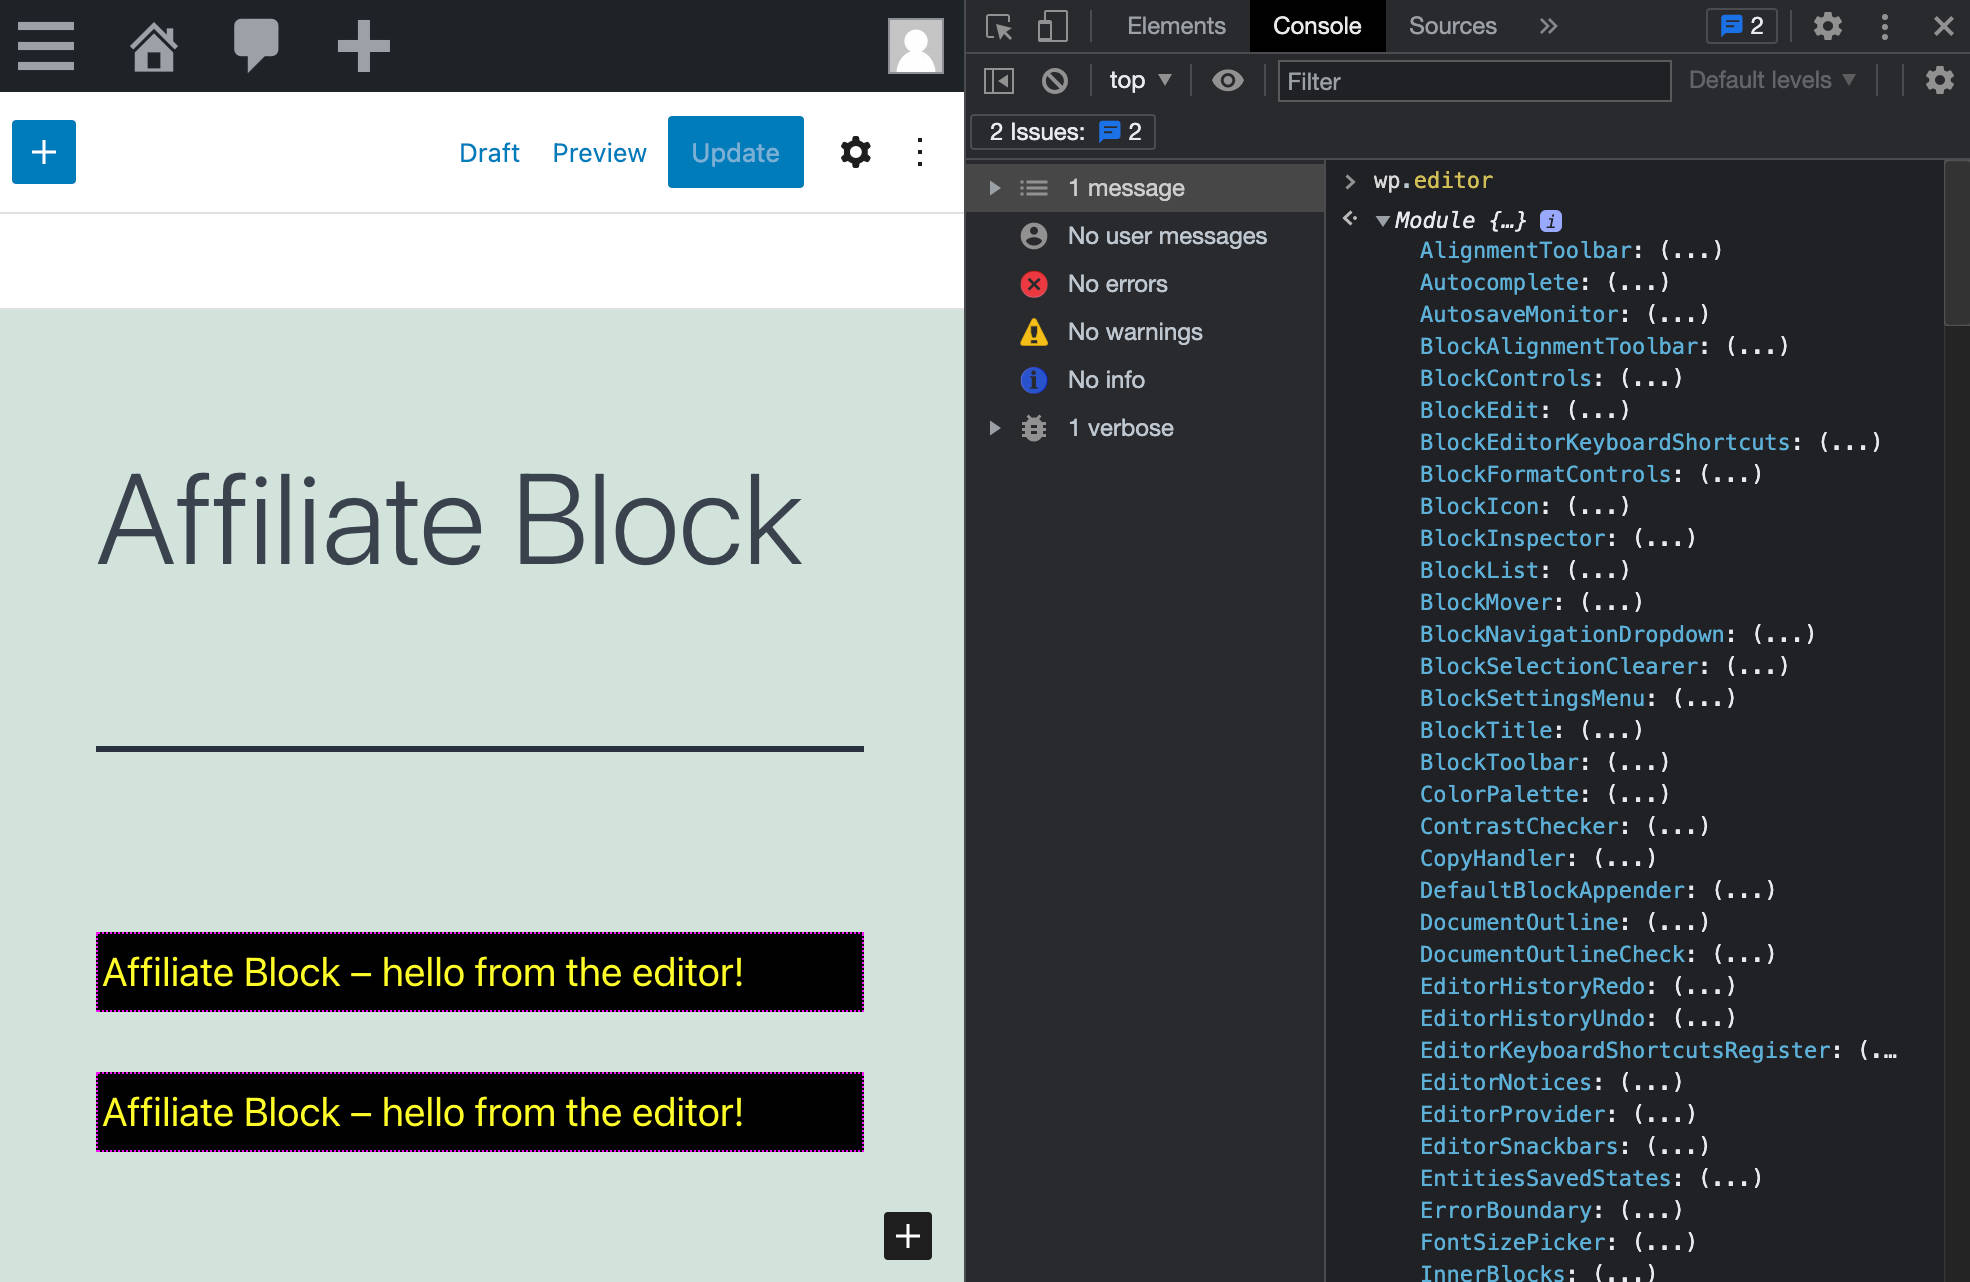This screenshot has width=1970, height=1282.
Task: Open the WordPress admin hamburger menu
Action: click(x=46, y=46)
